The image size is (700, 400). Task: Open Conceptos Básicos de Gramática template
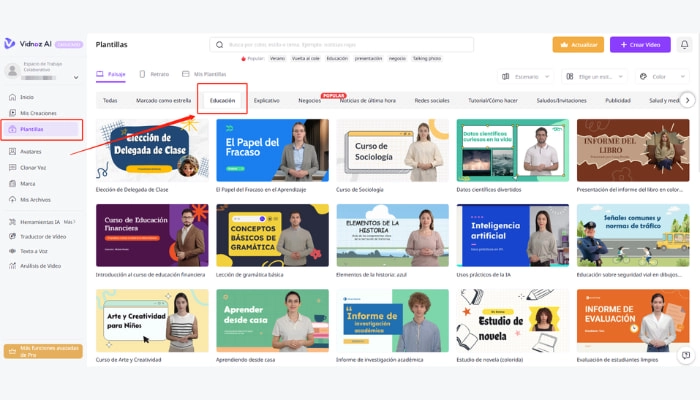[272, 235]
